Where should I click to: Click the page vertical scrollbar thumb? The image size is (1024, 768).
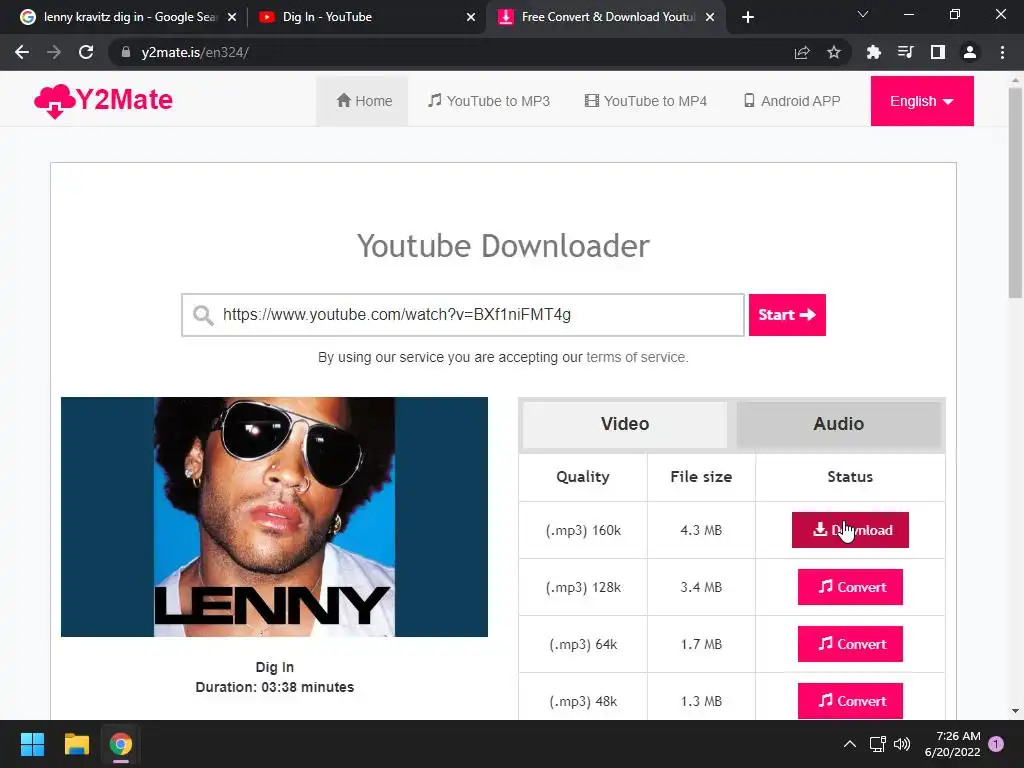tap(1015, 193)
